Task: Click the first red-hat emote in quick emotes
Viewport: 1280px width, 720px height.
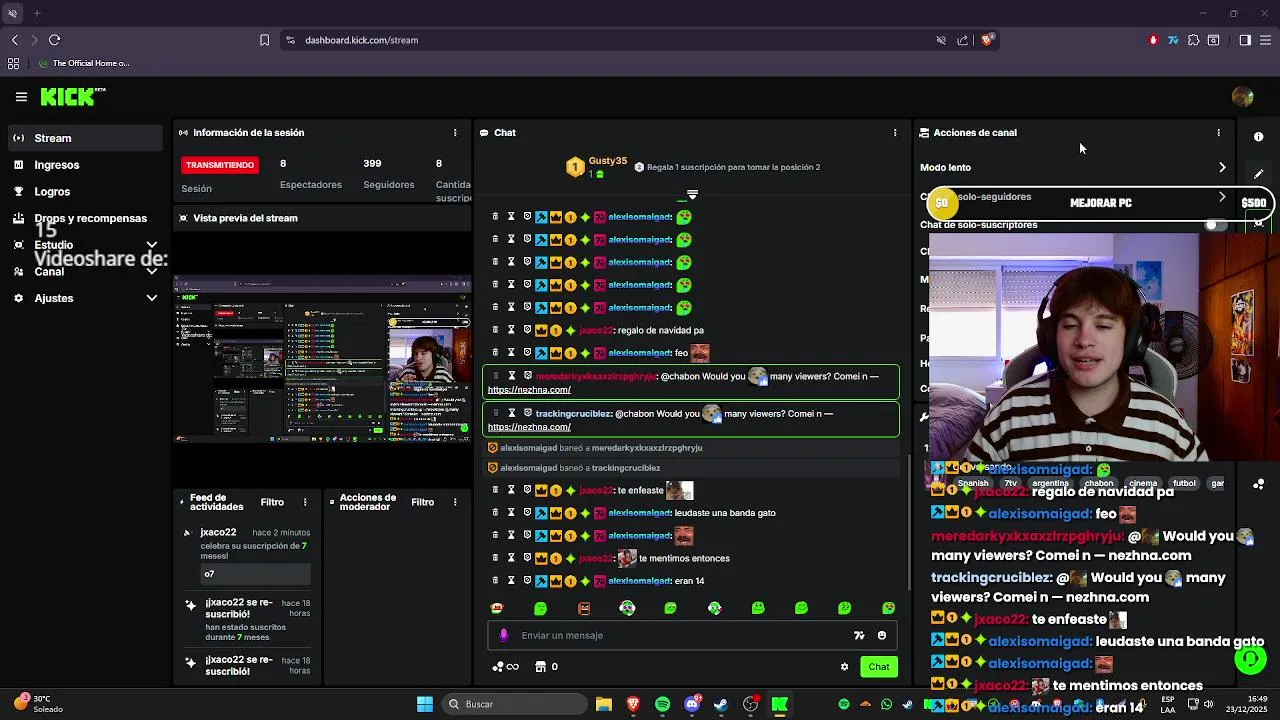Action: [497, 608]
